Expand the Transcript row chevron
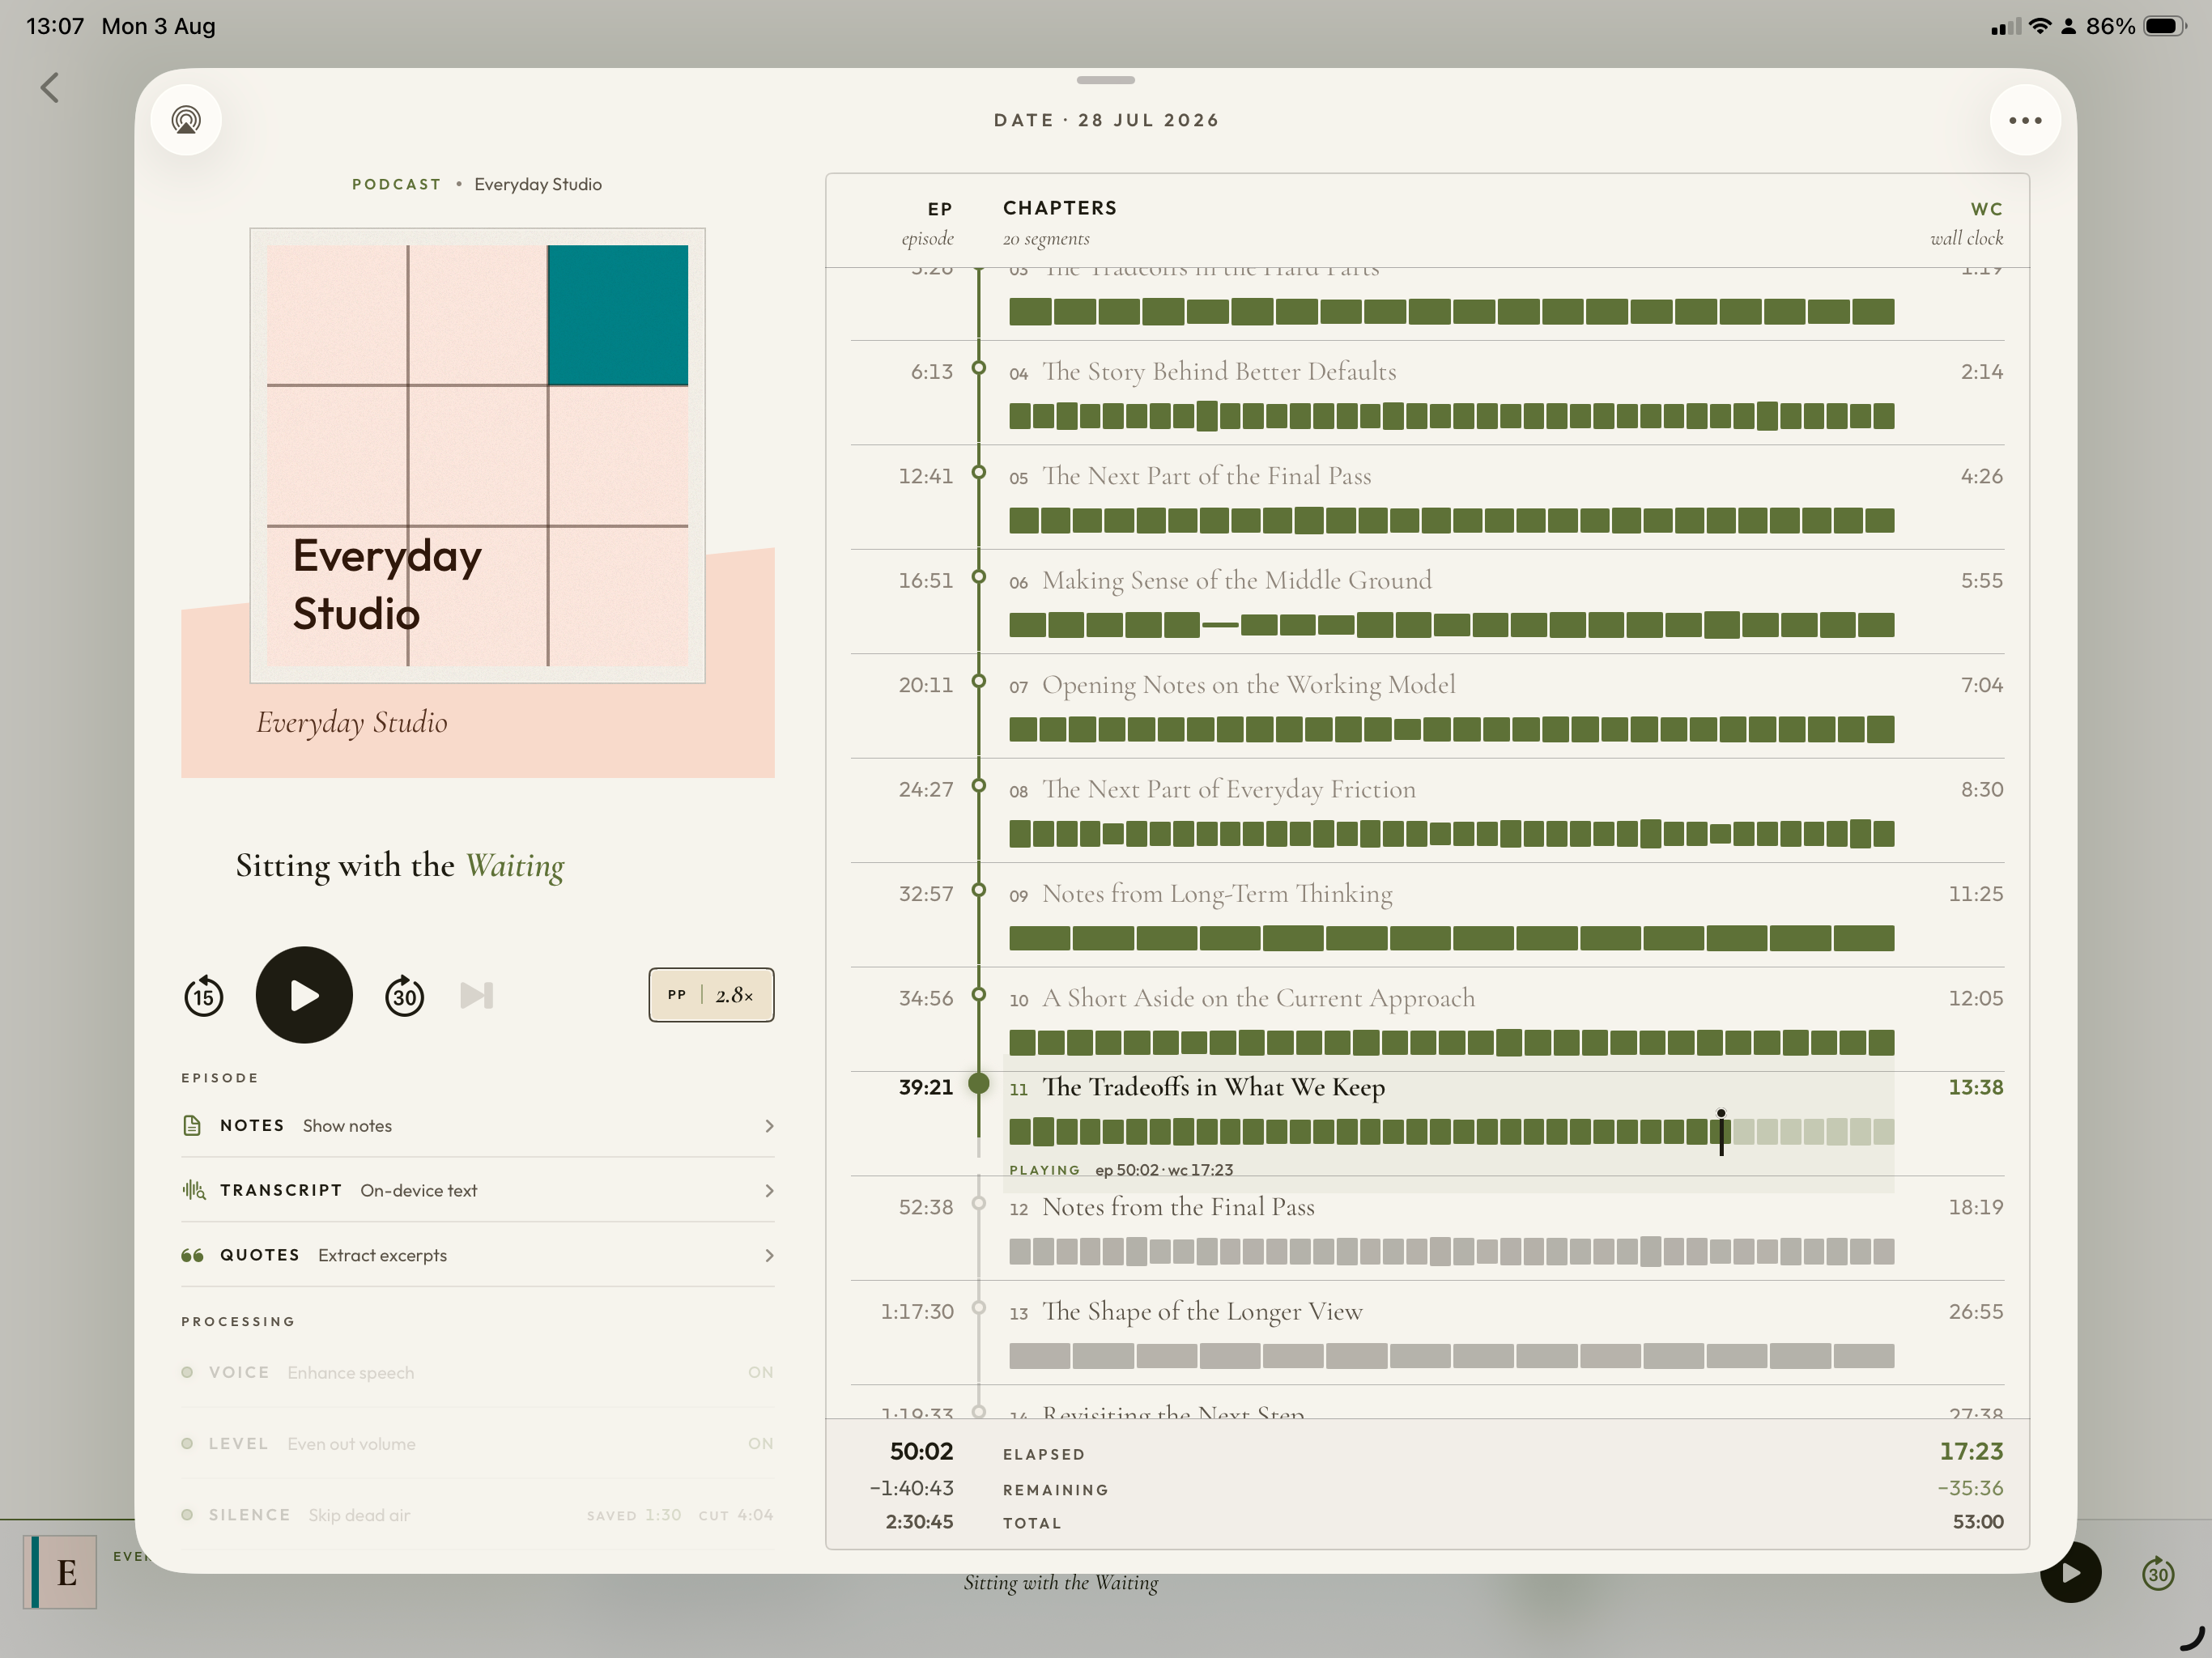The width and height of the screenshot is (2212, 1658). tap(769, 1190)
